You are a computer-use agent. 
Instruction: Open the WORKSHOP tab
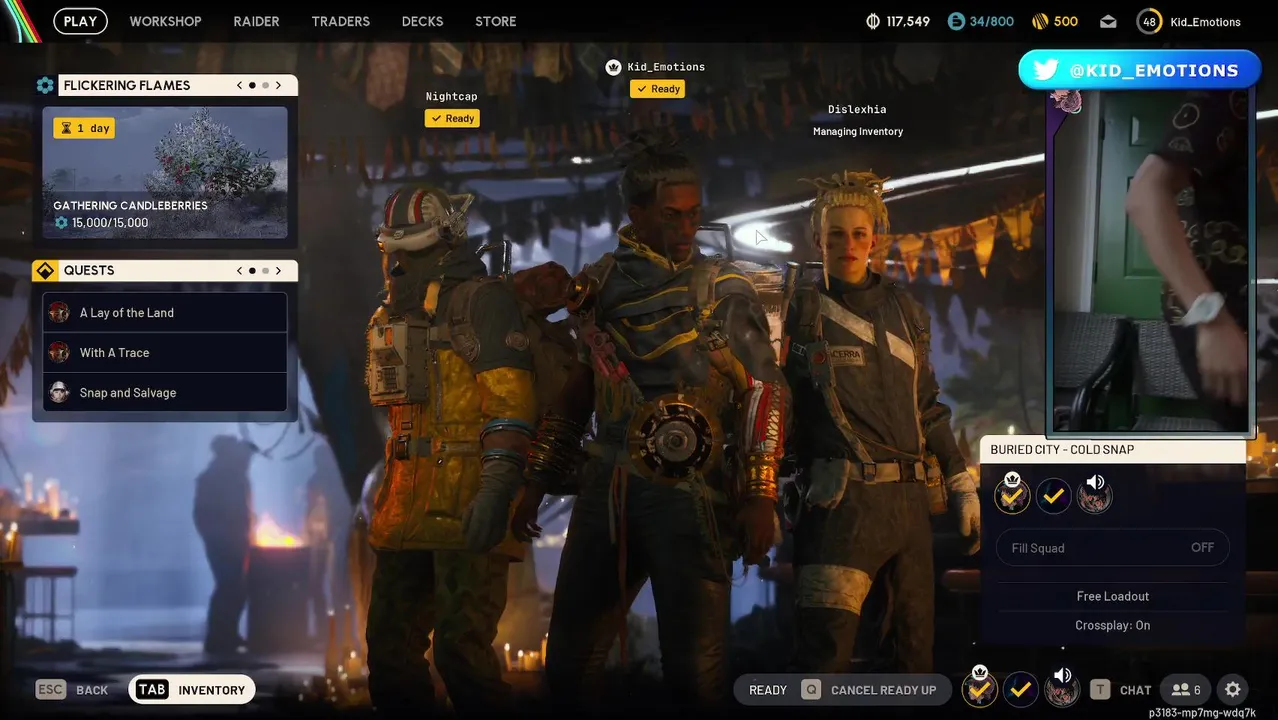tap(165, 21)
